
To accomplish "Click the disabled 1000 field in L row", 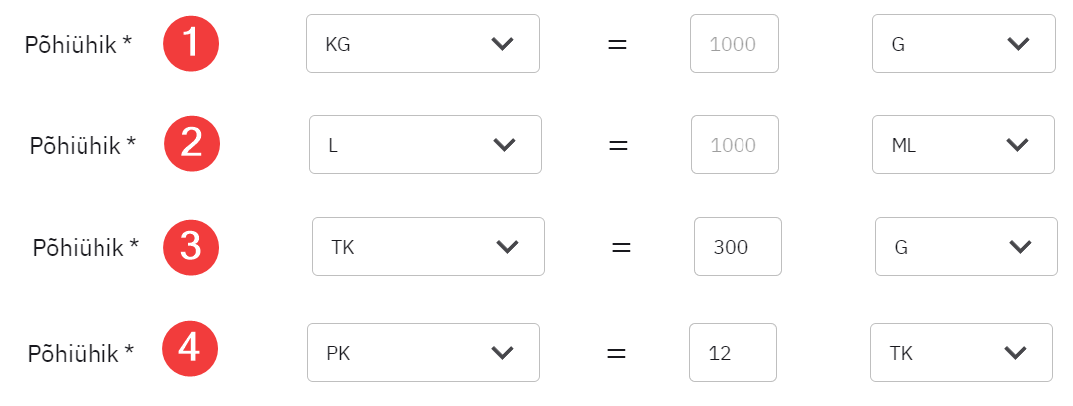I will tap(735, 145).
